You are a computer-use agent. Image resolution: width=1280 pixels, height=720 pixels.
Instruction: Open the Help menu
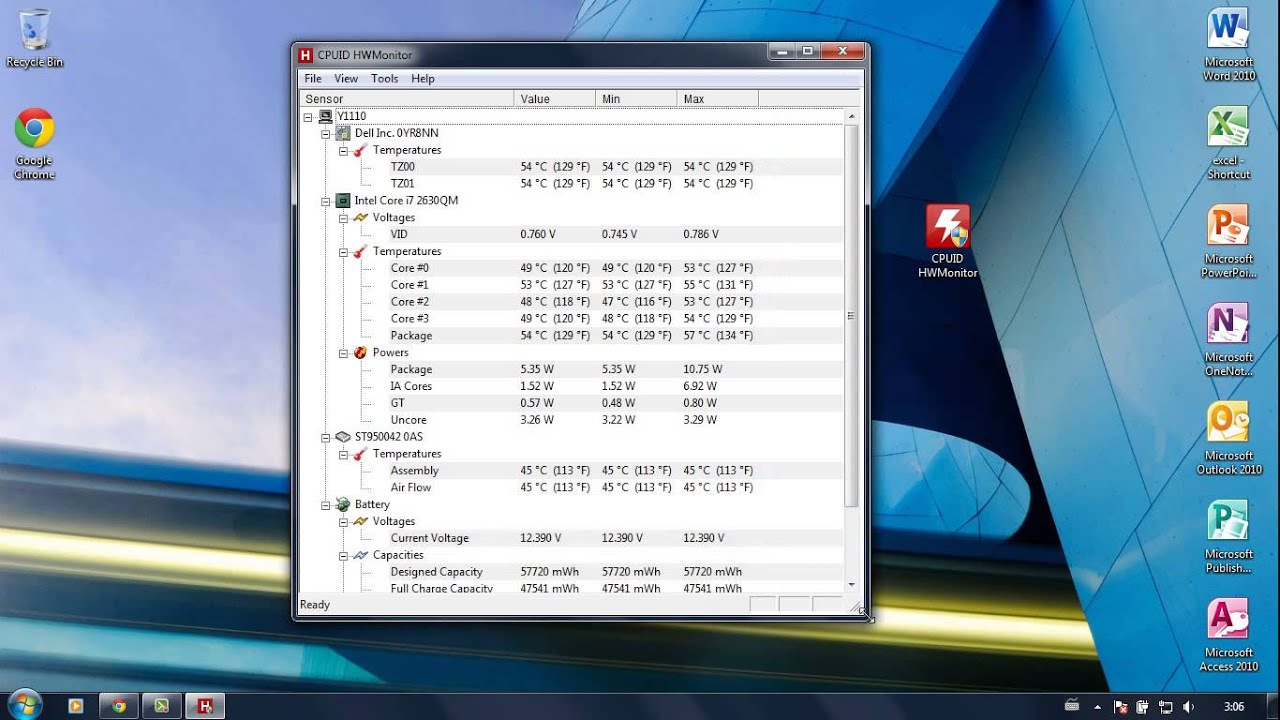click(423, 78)
